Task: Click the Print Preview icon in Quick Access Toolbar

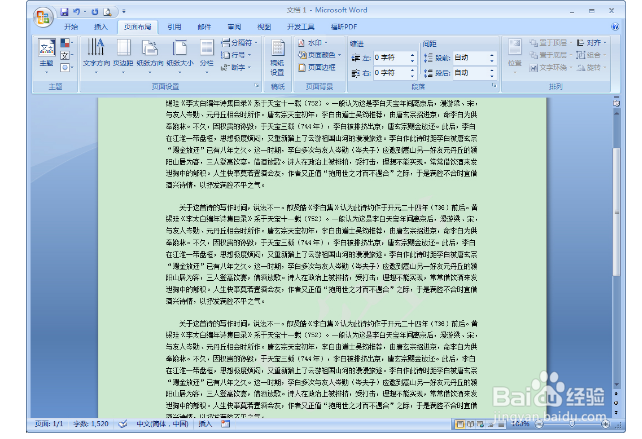Action: (107, 12)
